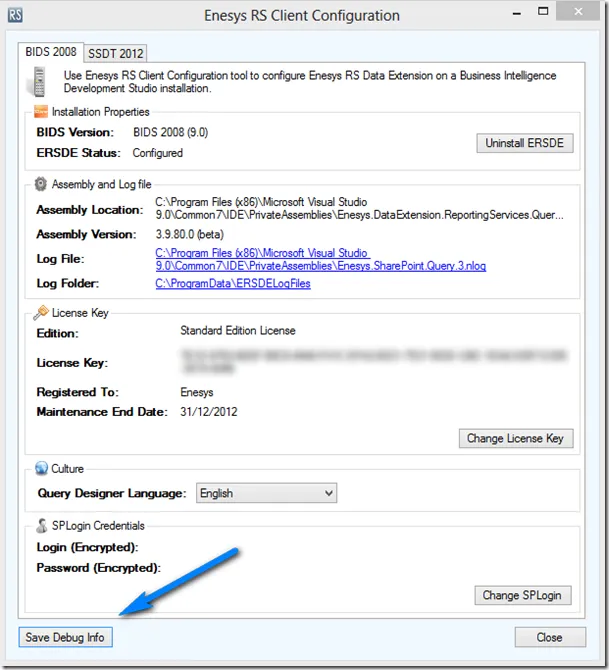The width and height of the screenshot is (609, 670).
Task: Click the RS application icon in title bar
Action: [15, 14]
